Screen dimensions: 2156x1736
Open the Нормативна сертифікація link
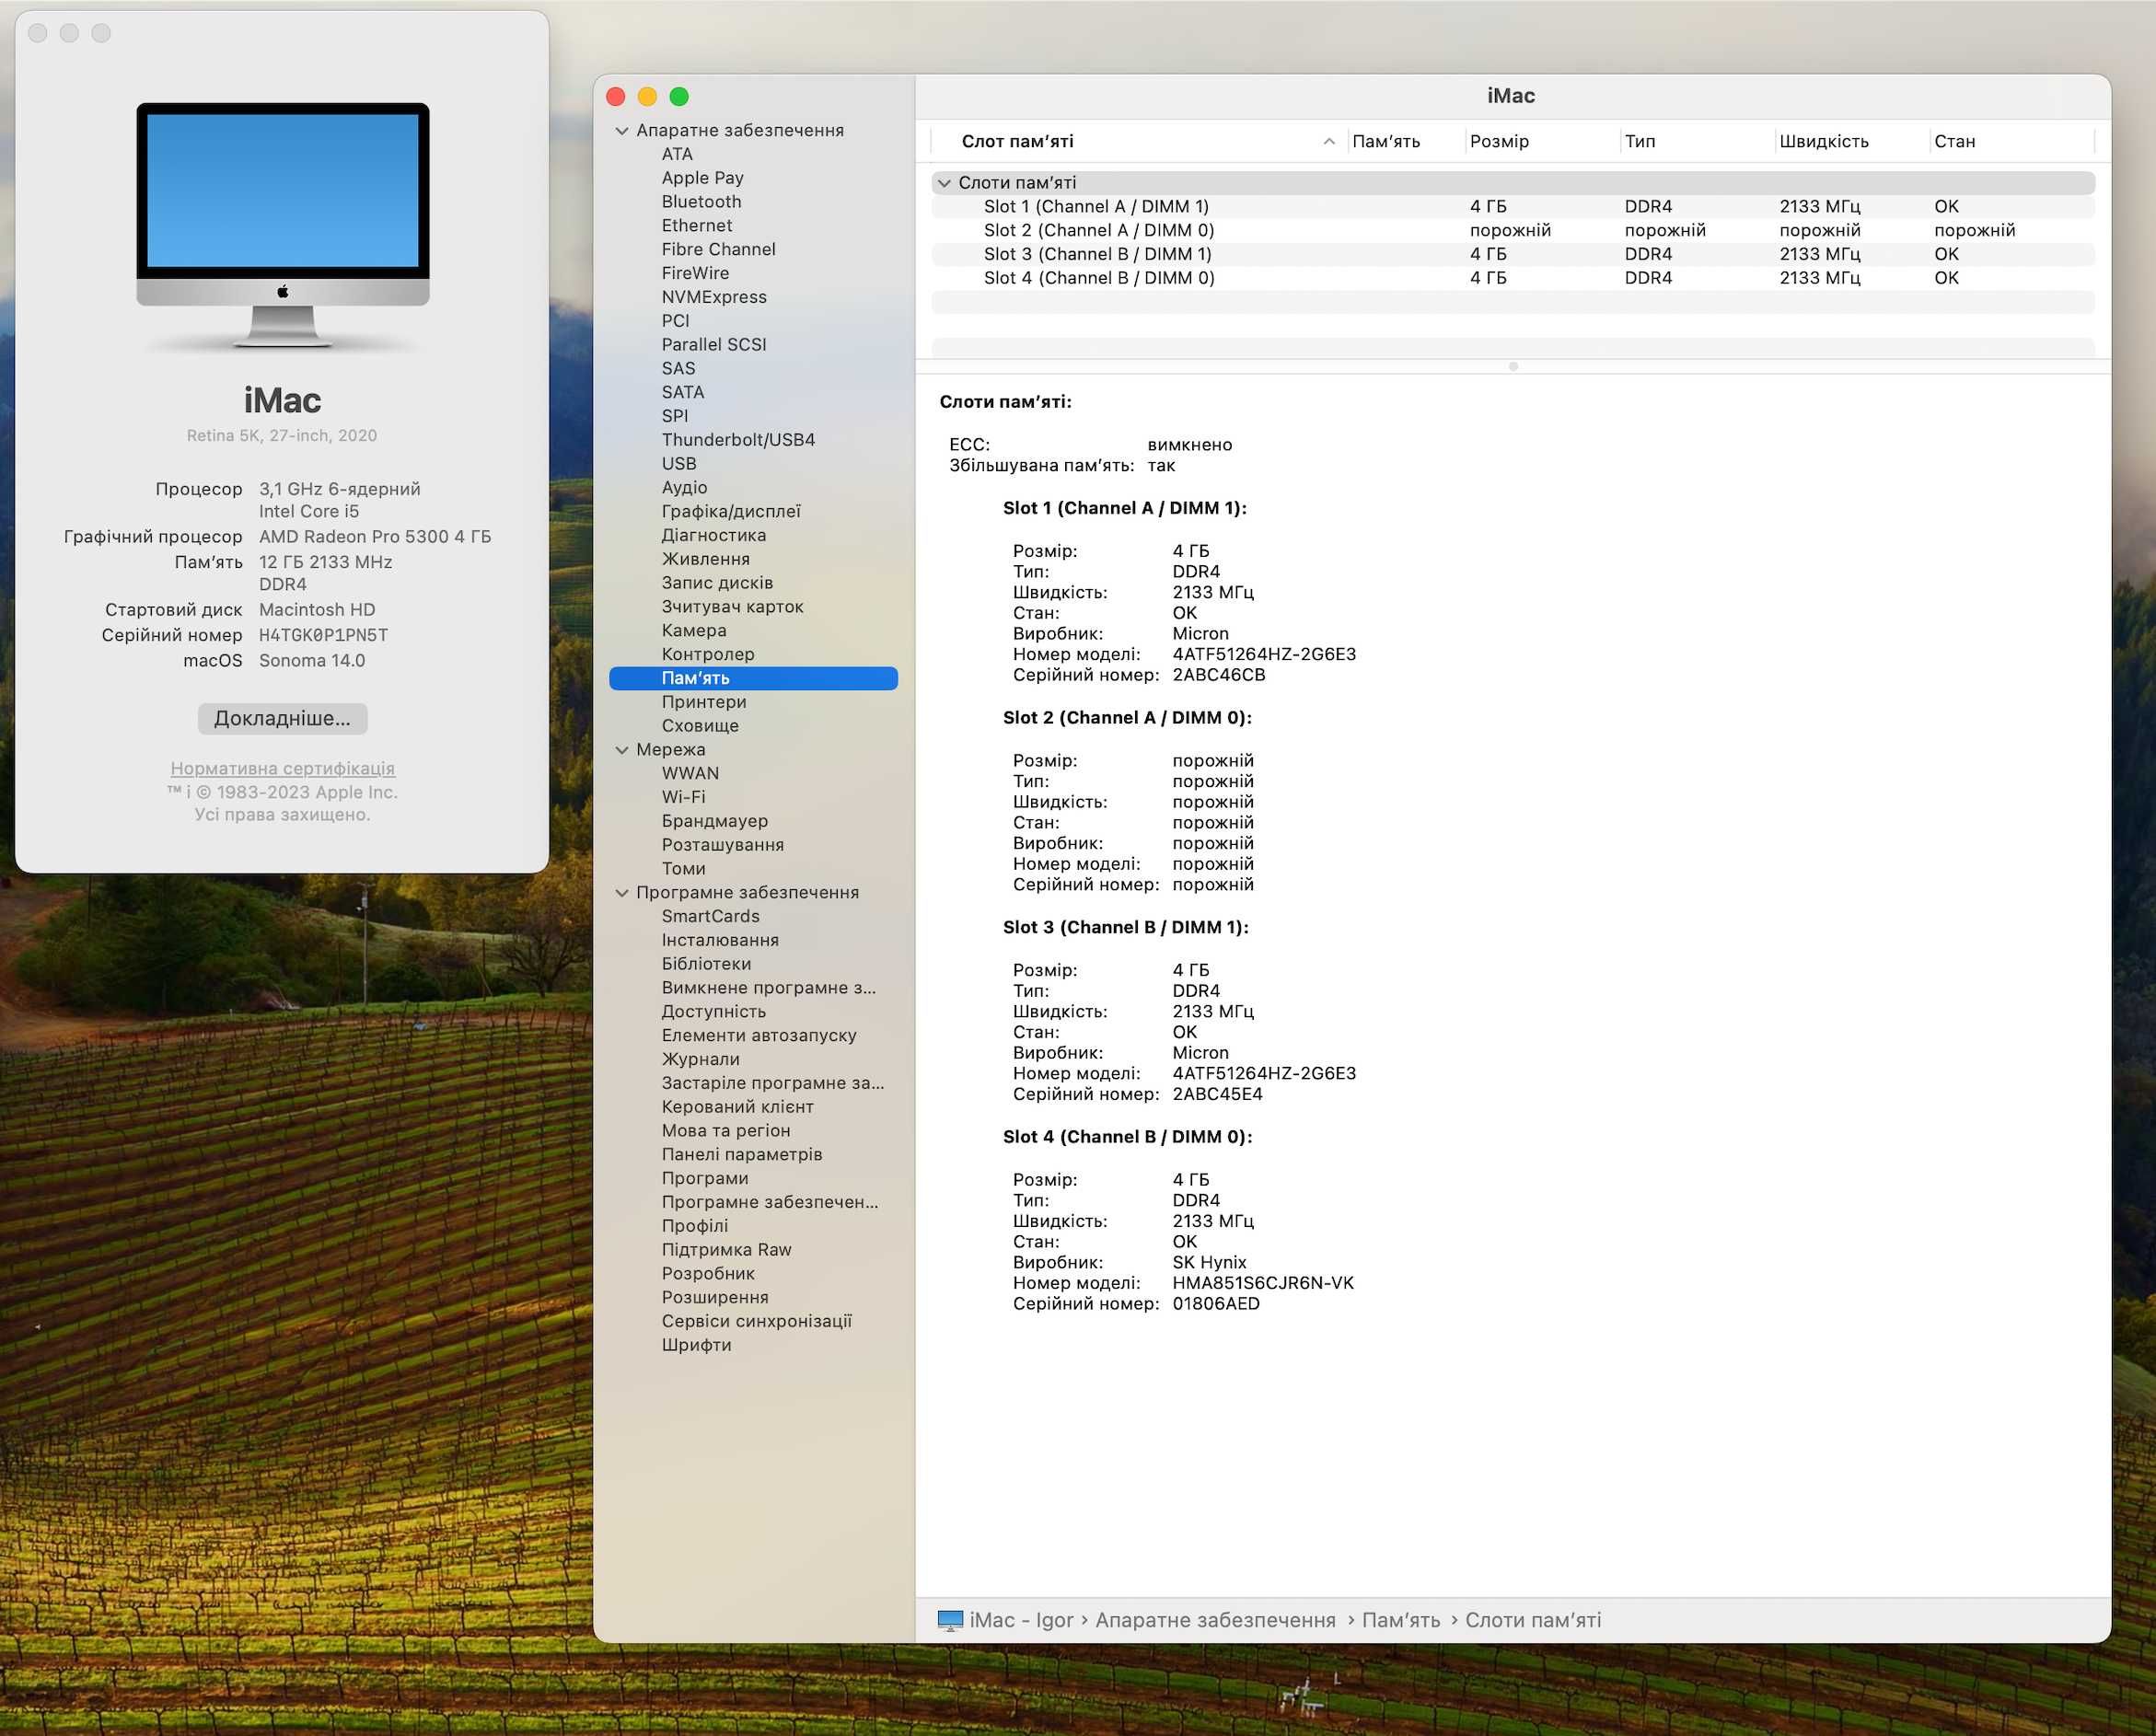click(x=282, y=768)
